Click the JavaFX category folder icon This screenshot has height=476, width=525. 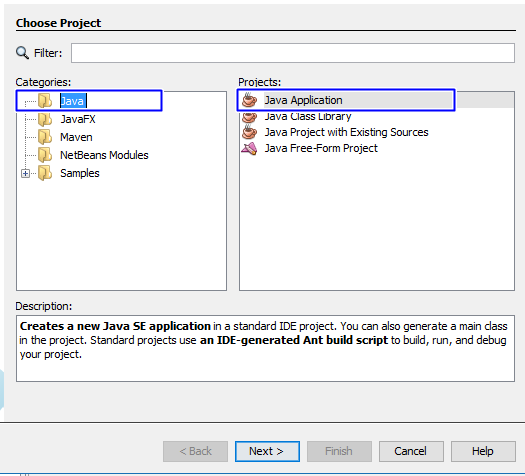[x=45, y=119]
